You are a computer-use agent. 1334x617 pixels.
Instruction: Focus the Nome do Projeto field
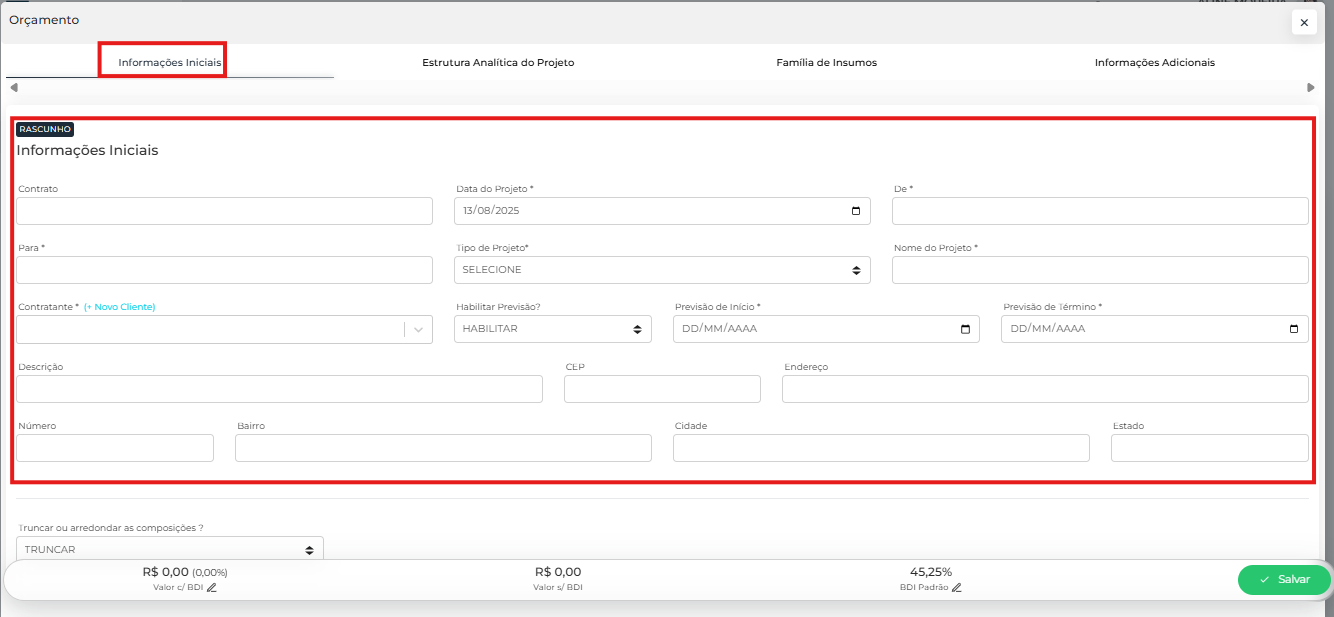point(1099,270)
